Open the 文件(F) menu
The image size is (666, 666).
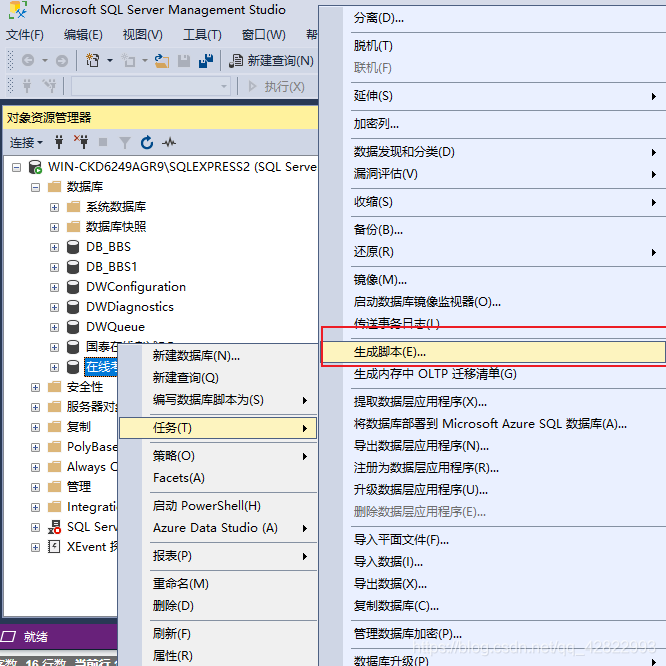click(x=25, y=34)
